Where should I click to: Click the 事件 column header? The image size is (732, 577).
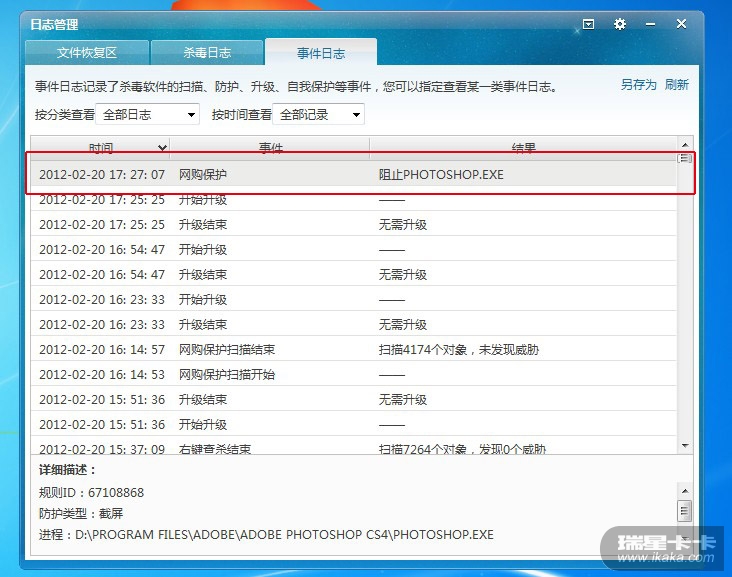271,148
